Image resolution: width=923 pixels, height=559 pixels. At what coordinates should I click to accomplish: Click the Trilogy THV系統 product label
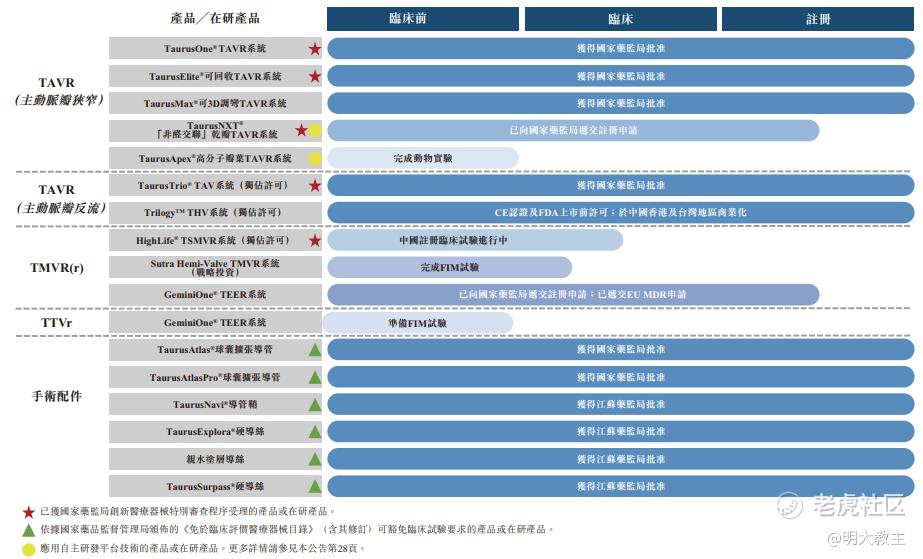pyautogui.click(x=215, y=212)
